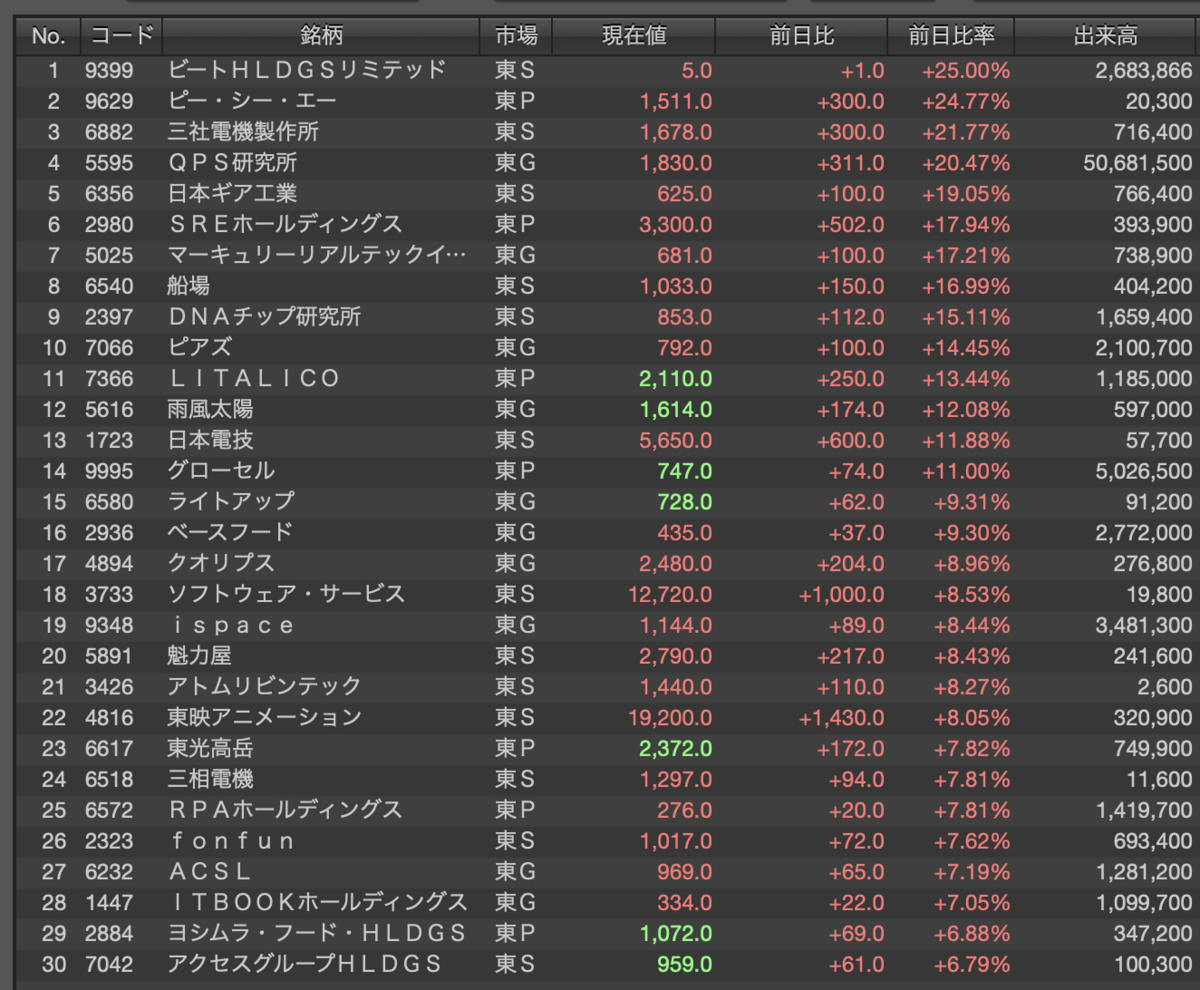The image size is (1200, 990).
Task: Select stock name 日本ギア工業
Action: pos(232,193)
